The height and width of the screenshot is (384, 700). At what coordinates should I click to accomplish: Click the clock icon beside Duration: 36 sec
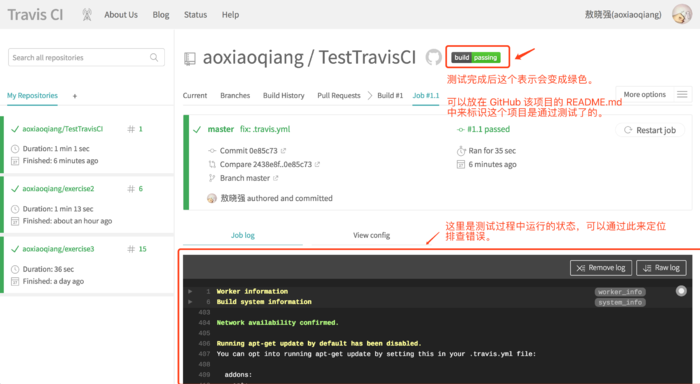(x=15, y=269)
